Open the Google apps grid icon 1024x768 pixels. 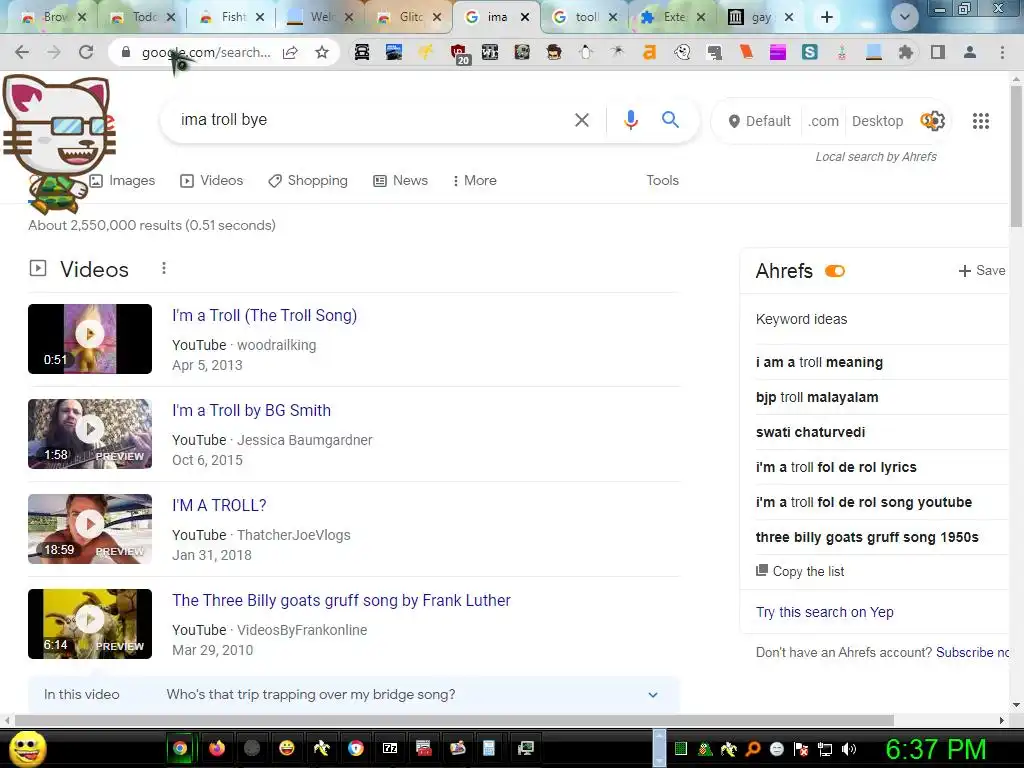(980, 121)
